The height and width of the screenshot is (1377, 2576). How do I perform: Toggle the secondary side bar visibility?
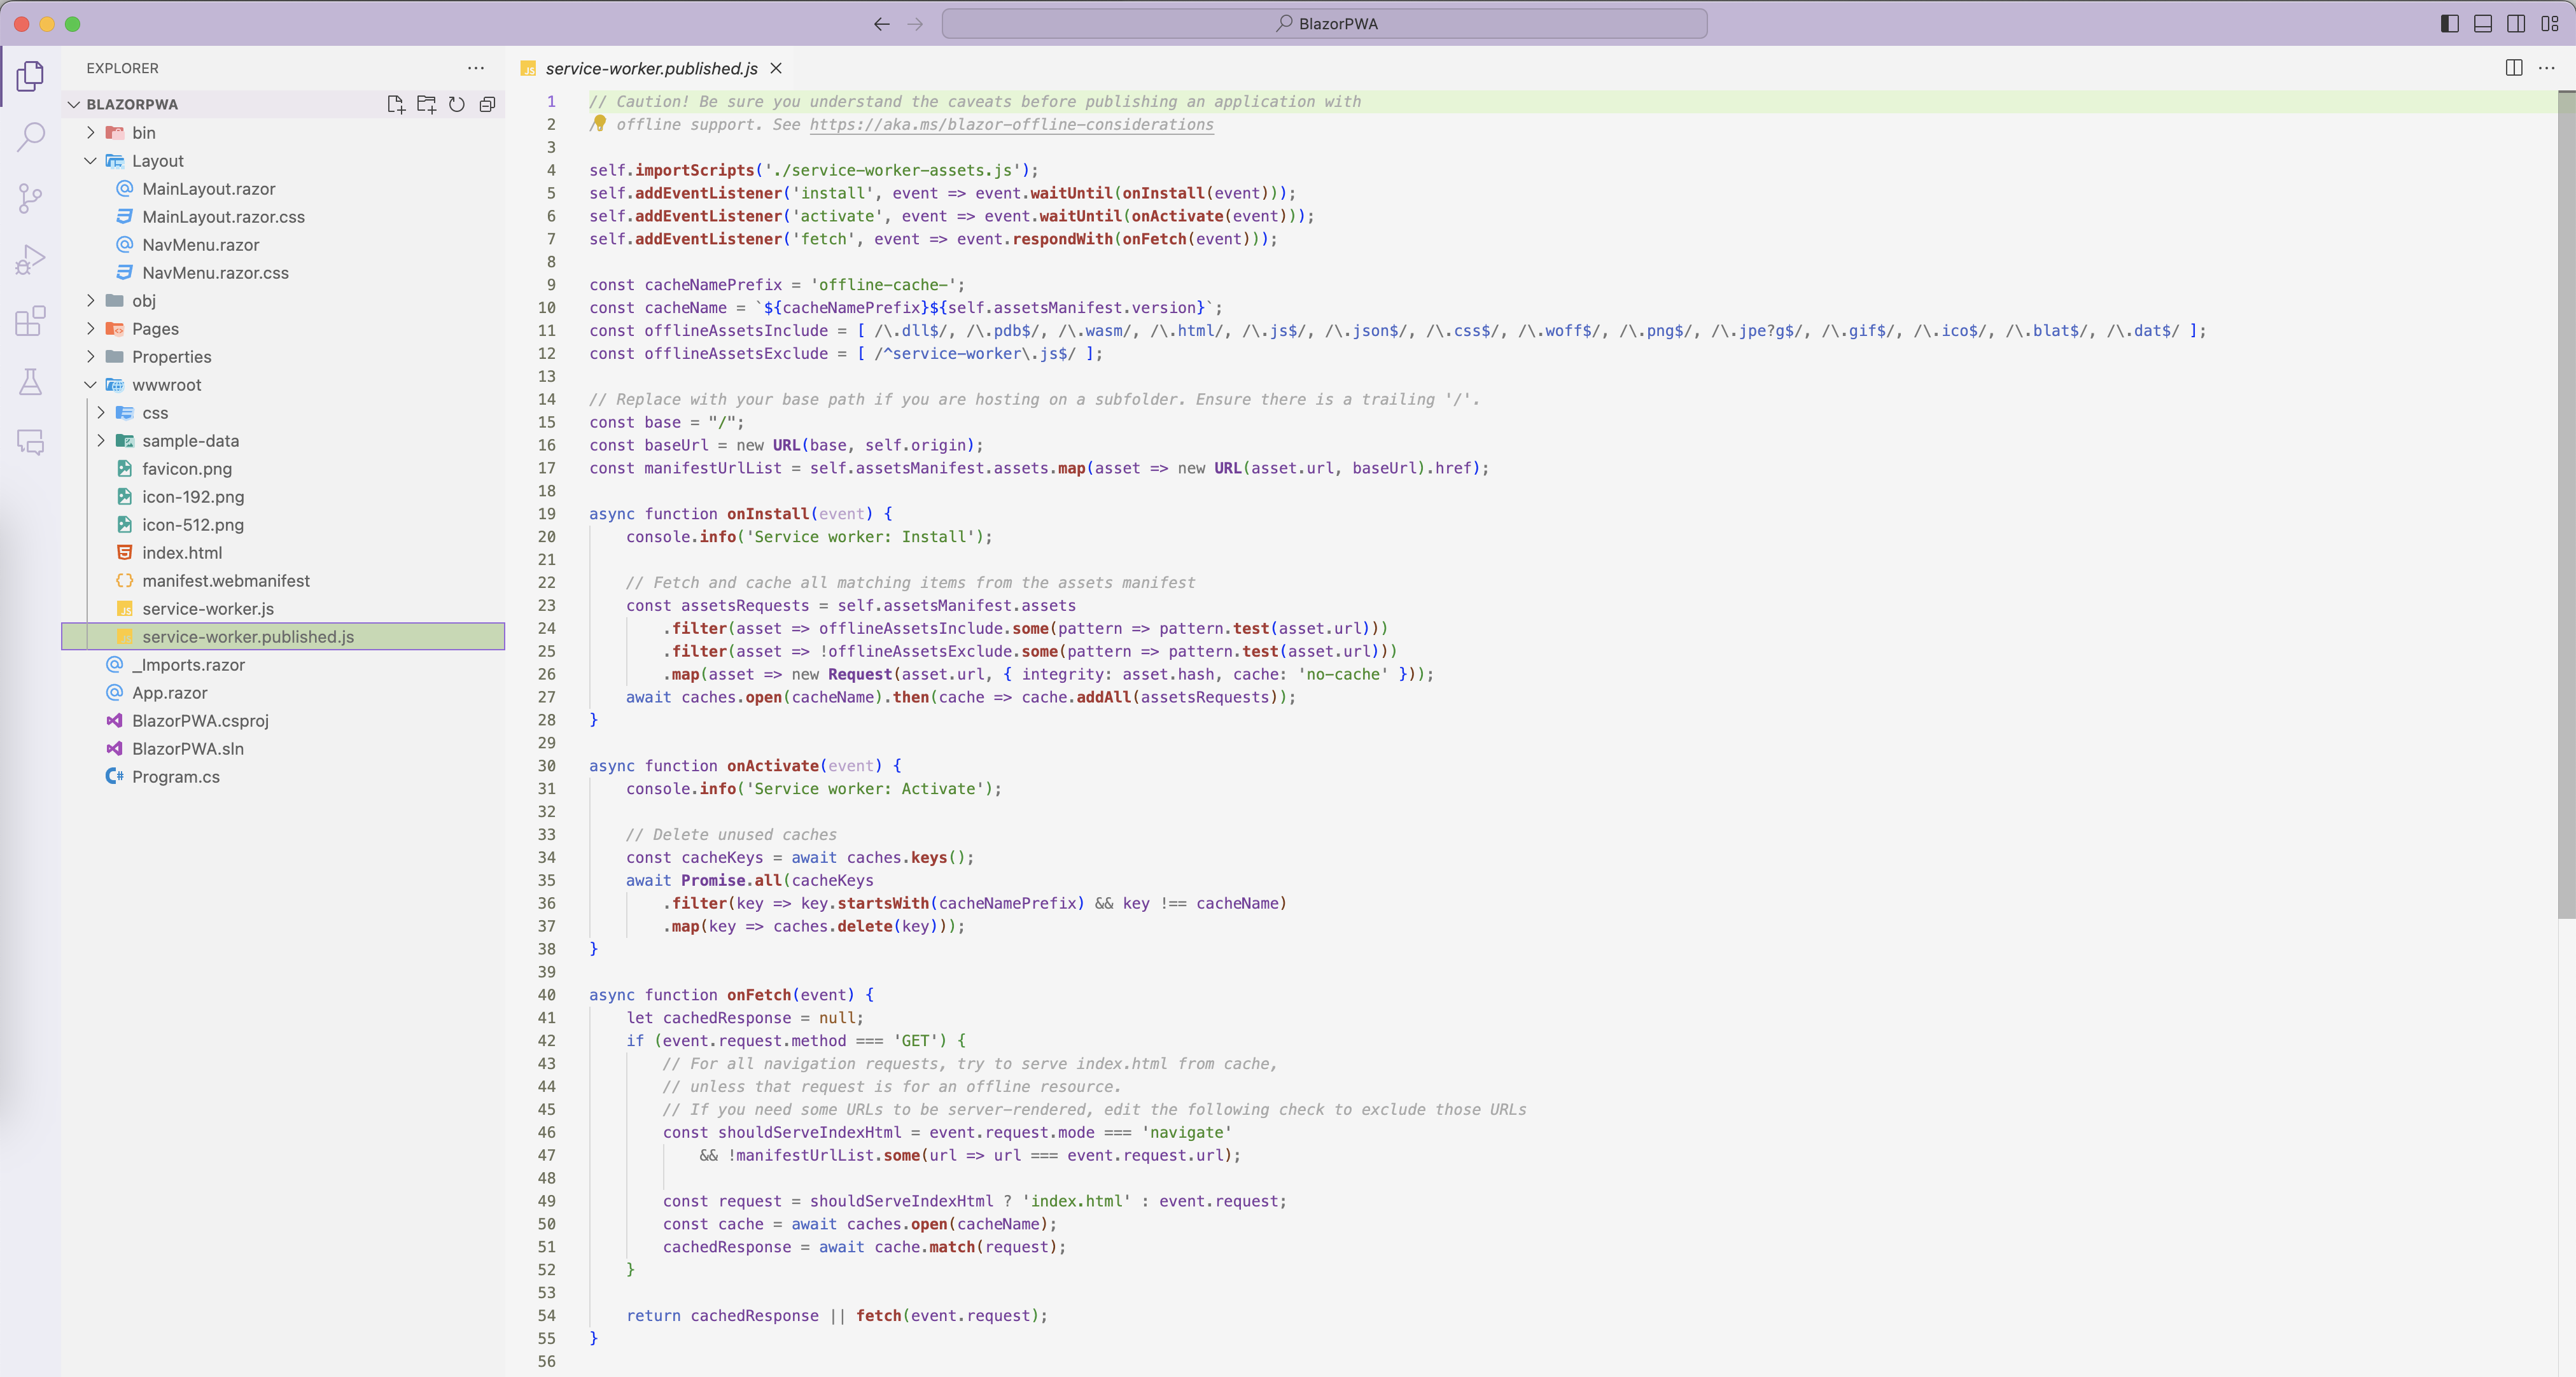2516,24
